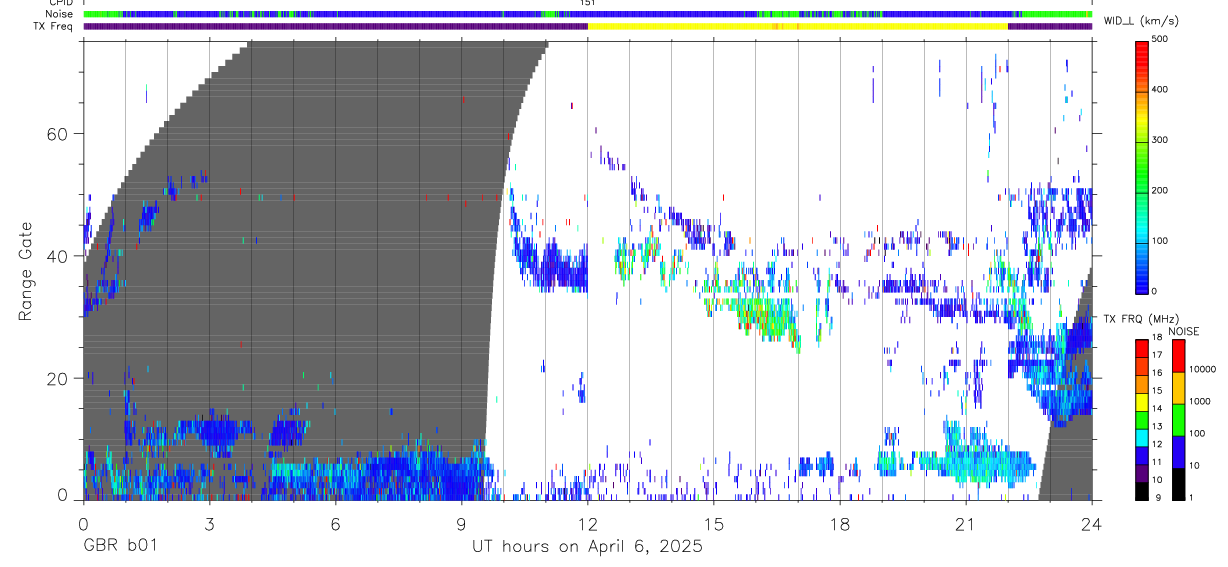Select the 'Range Gate' y-axis title
Screen dimensions: 1228x567
[25, 271]
